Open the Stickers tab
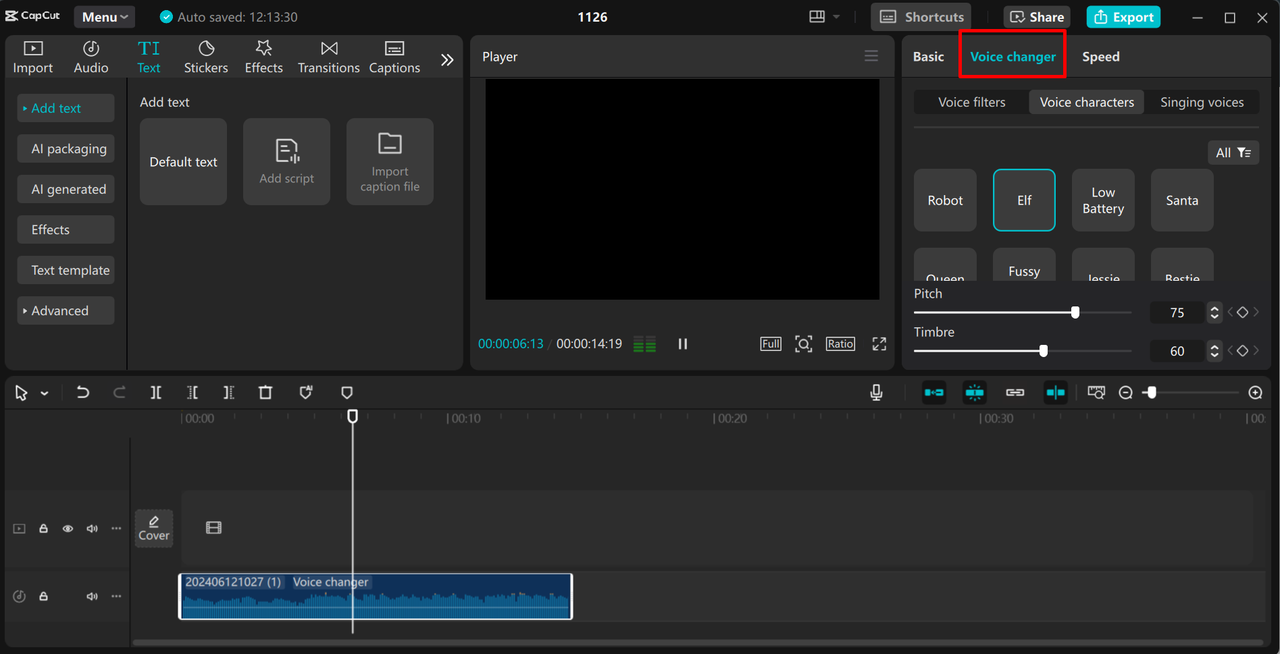Image resolution: width=1280 pixels, height=654 pixels. coord(206,57)
